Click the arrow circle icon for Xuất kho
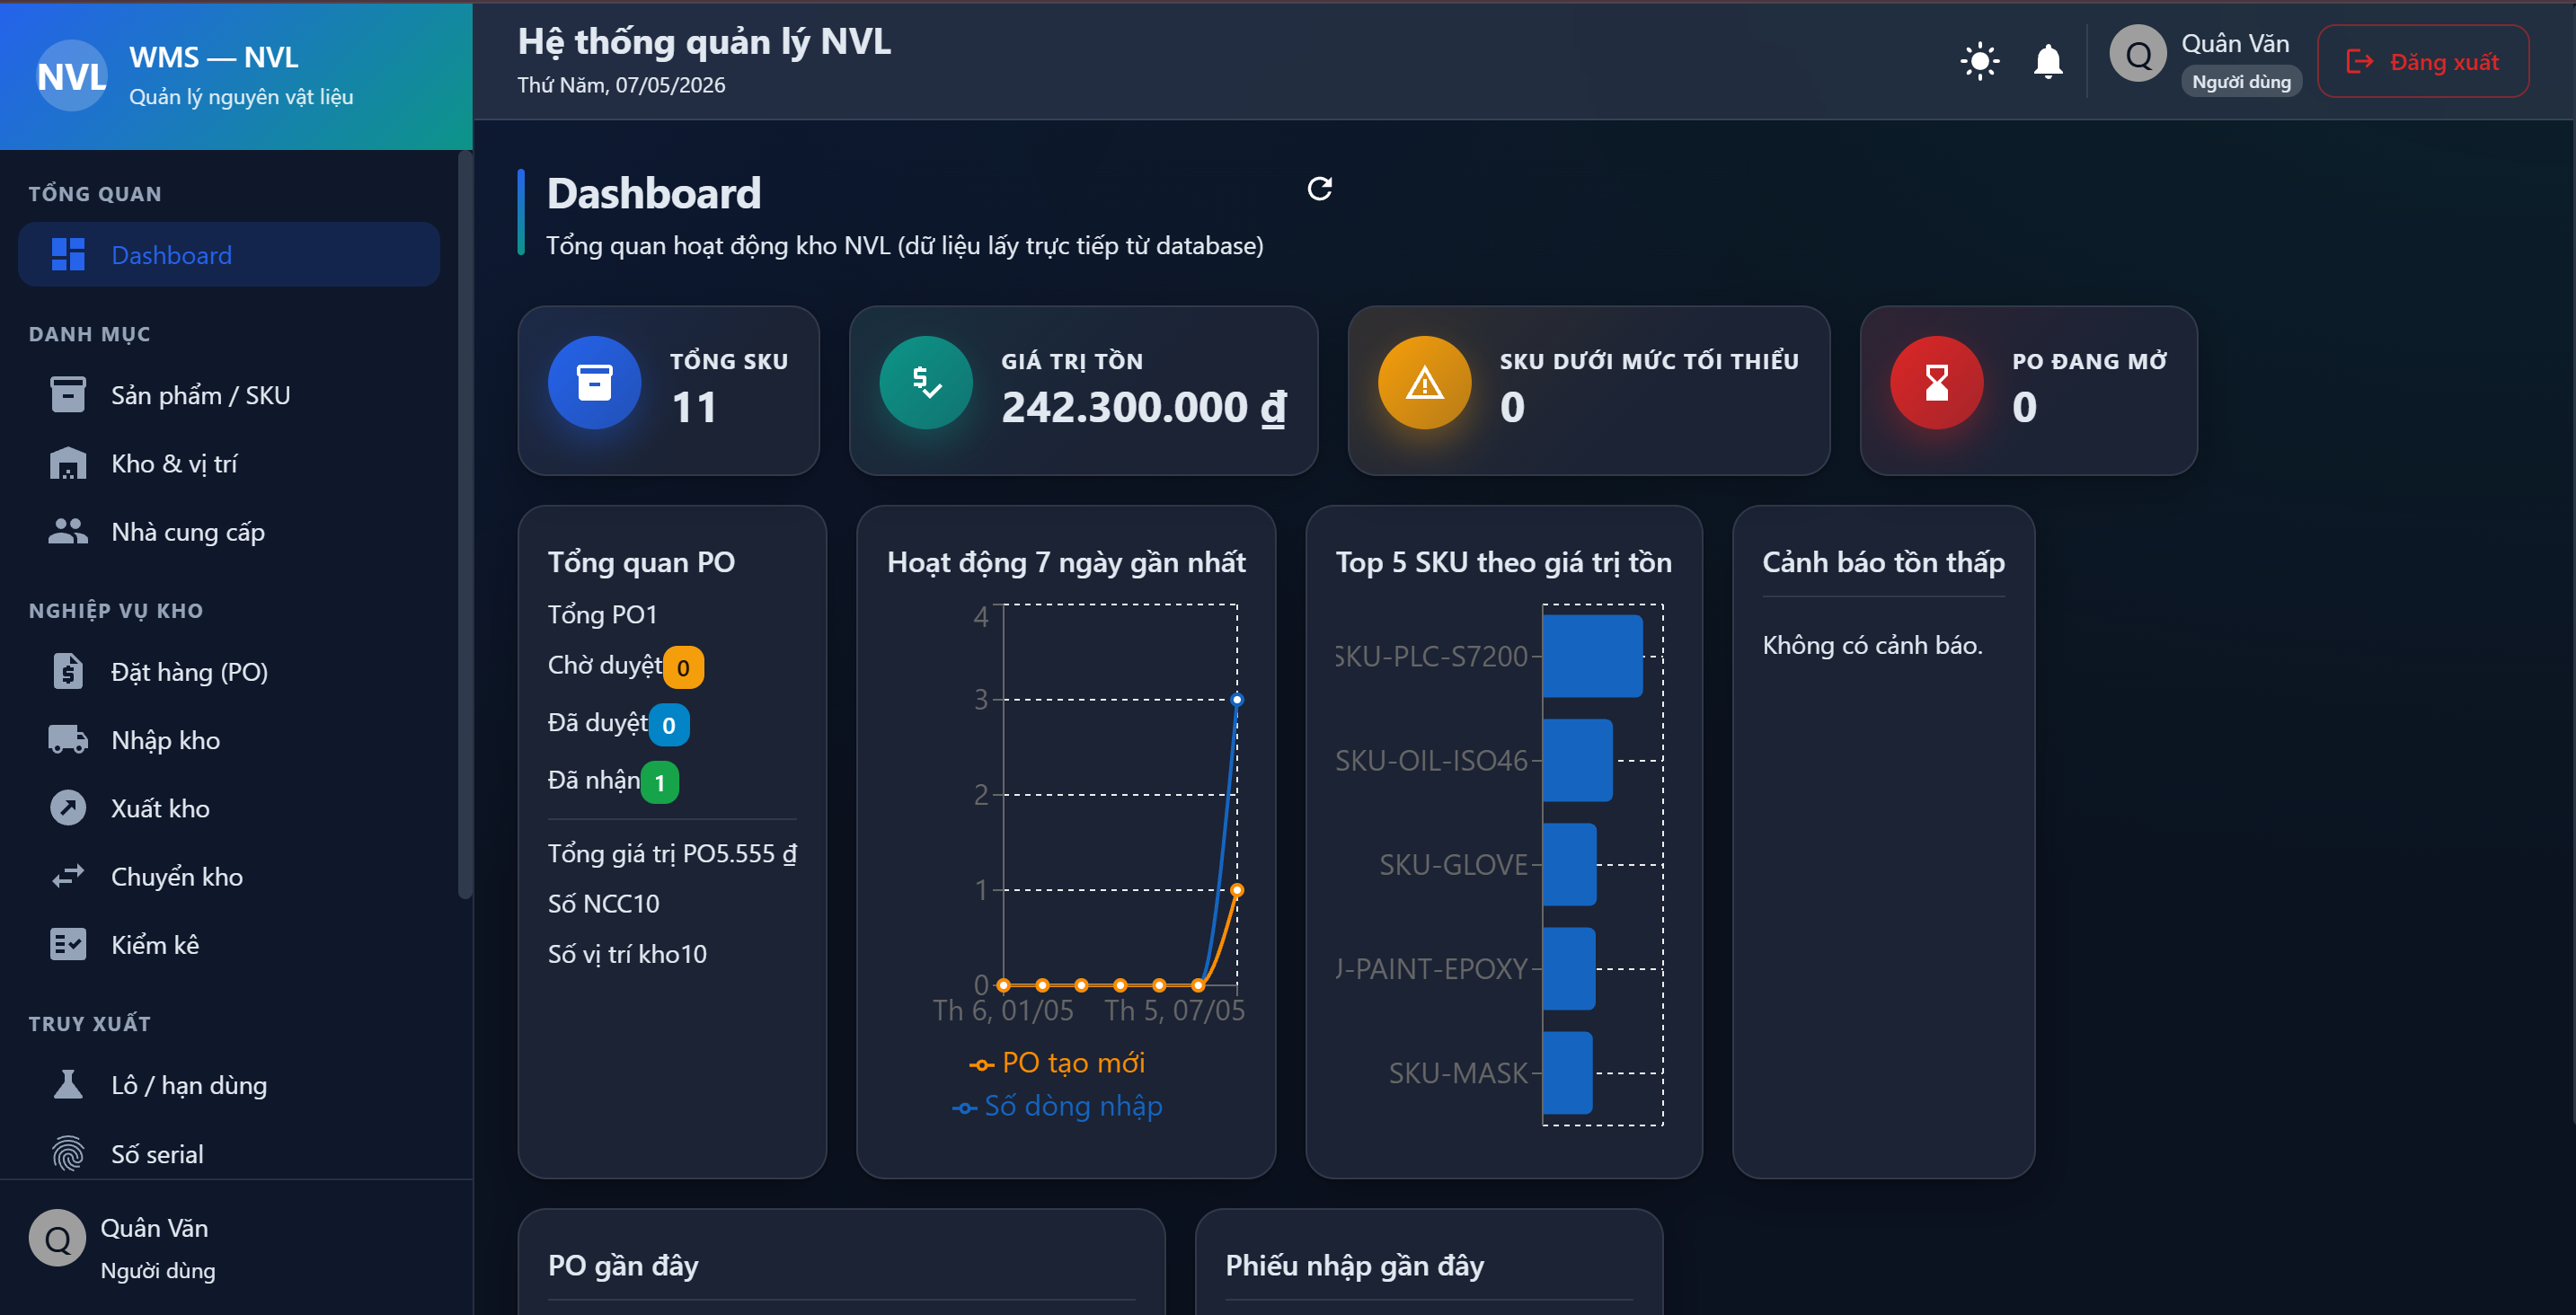 click(x=68, y=807)
